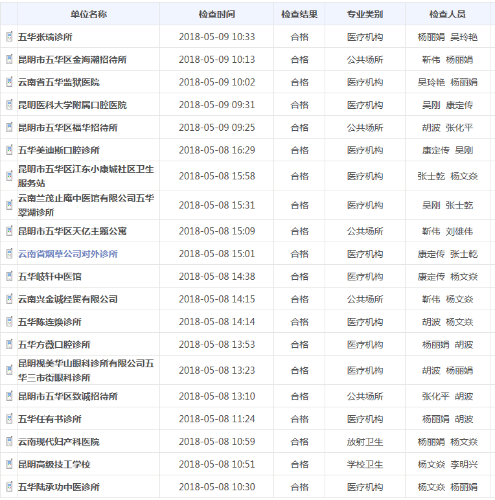This screenshot has height=500, width=495.
Task: Open 五华岐轩中医馆 unit name
Action: click(50, 276)
